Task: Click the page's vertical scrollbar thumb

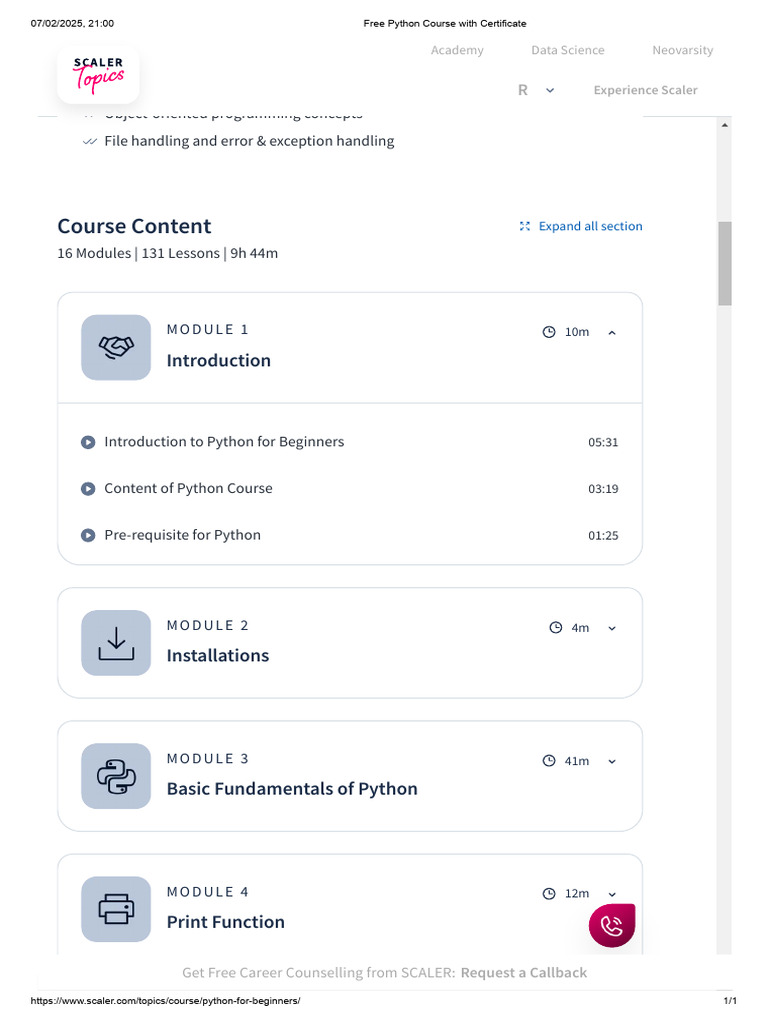Action: [x=725, y=262]
